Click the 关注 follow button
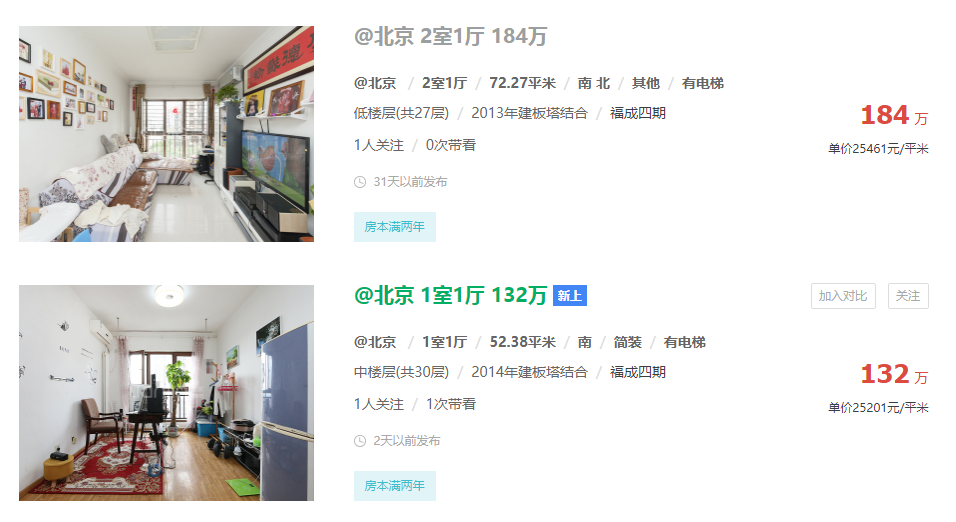This screenshot has width=956, height=522. [x=908, y=296]
